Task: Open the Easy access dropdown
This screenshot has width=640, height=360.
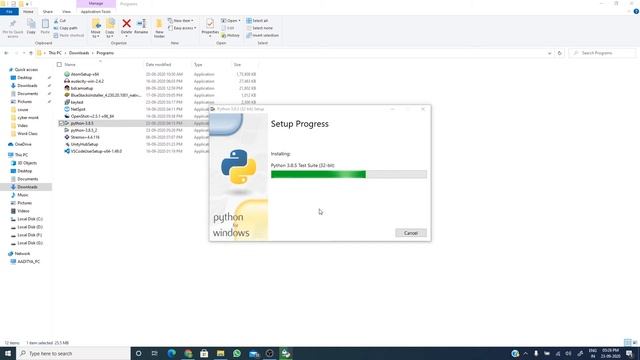Action: click(x=182, y=28)
